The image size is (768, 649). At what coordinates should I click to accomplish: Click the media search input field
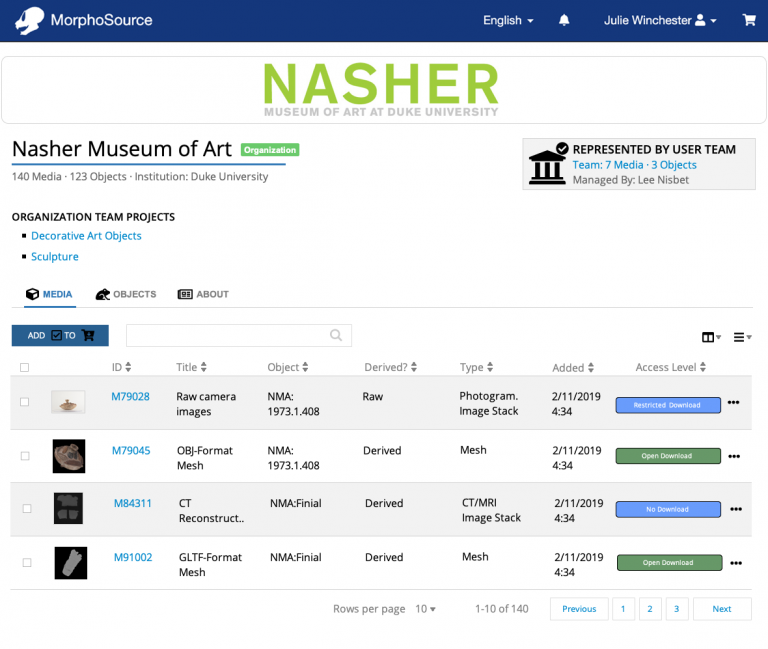point(228,336)
